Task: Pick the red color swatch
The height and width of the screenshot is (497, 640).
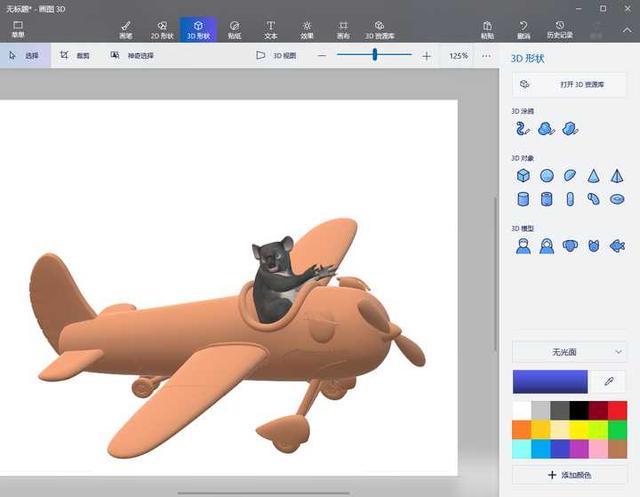Action: (x=617, y=410)
